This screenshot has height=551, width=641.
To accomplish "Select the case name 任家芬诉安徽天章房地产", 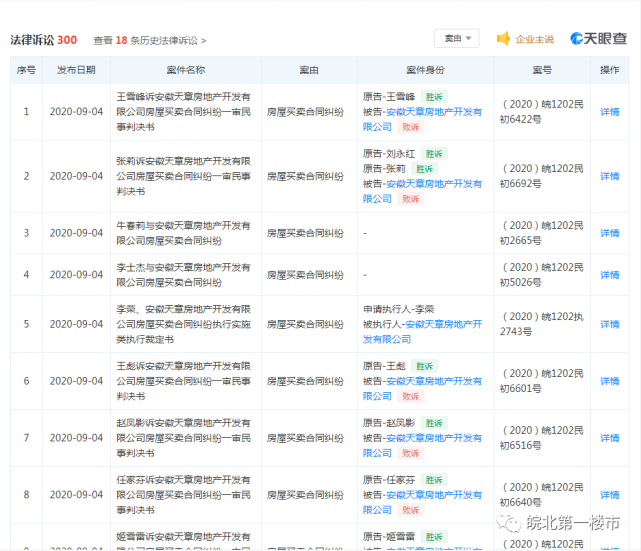I will [184, 495].
